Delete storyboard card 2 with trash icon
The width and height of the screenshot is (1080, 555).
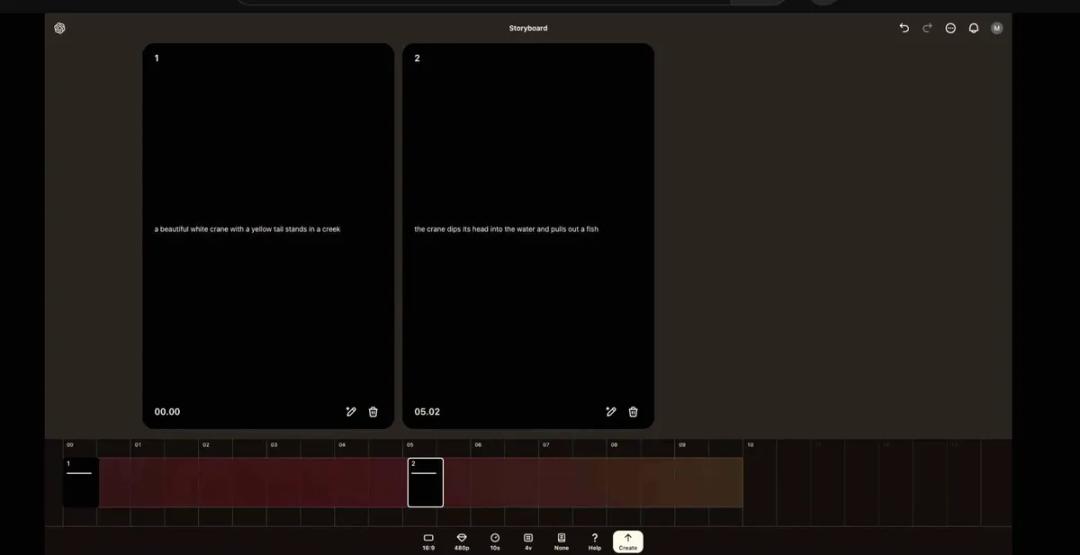tap(633, 412)
